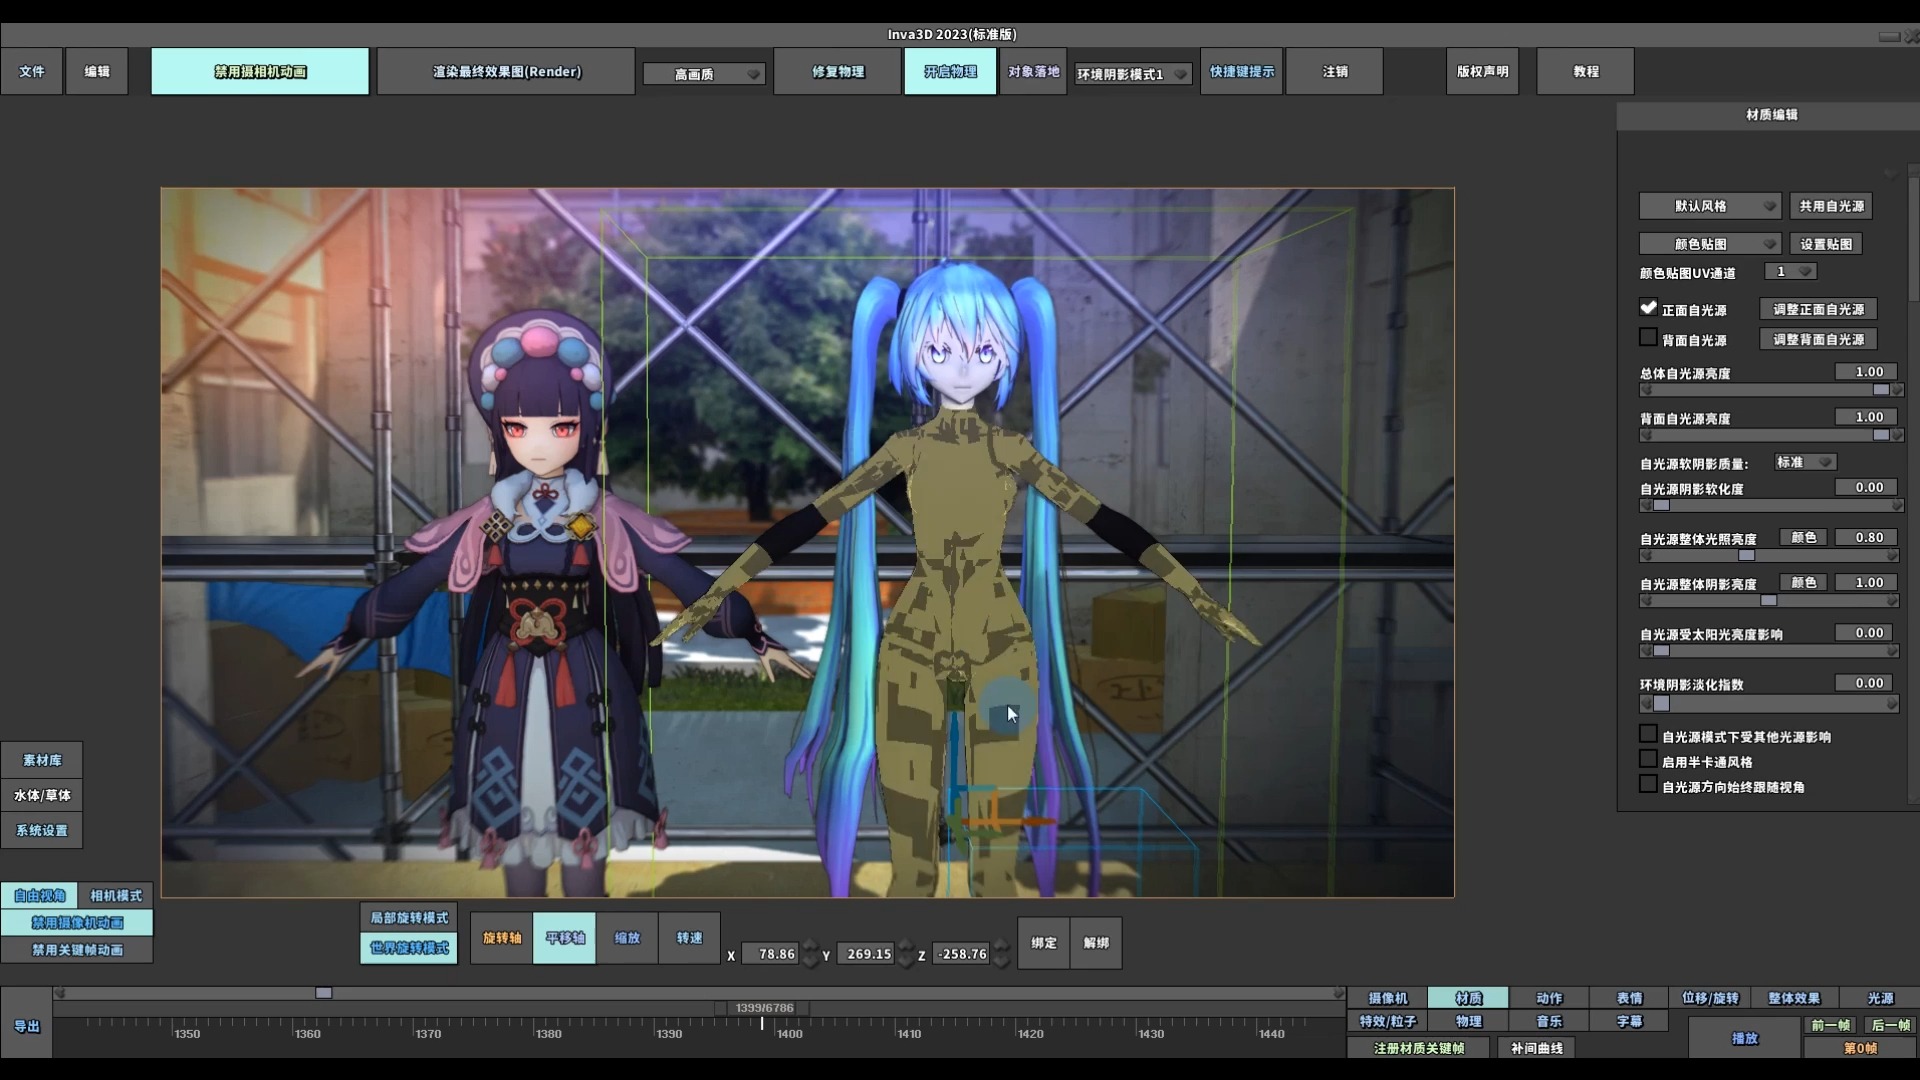
Task: Click the 颜色 swatch for 自光源整体光照亮度
Action: coord(1804,538)
